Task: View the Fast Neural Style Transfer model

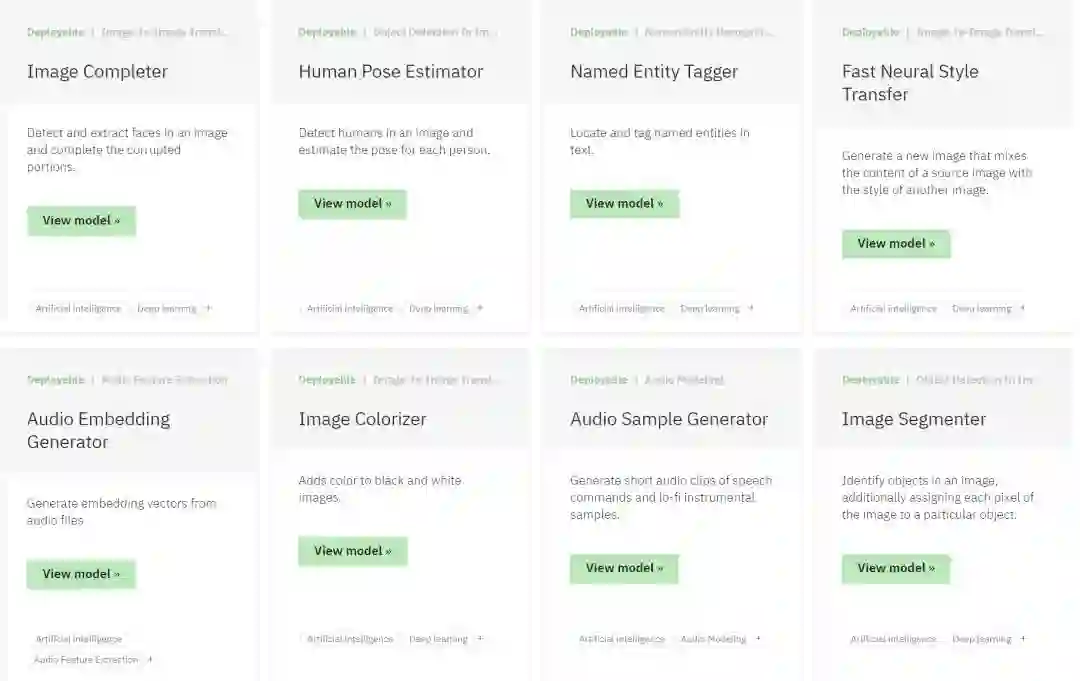Action: click(x=896, y=244)
